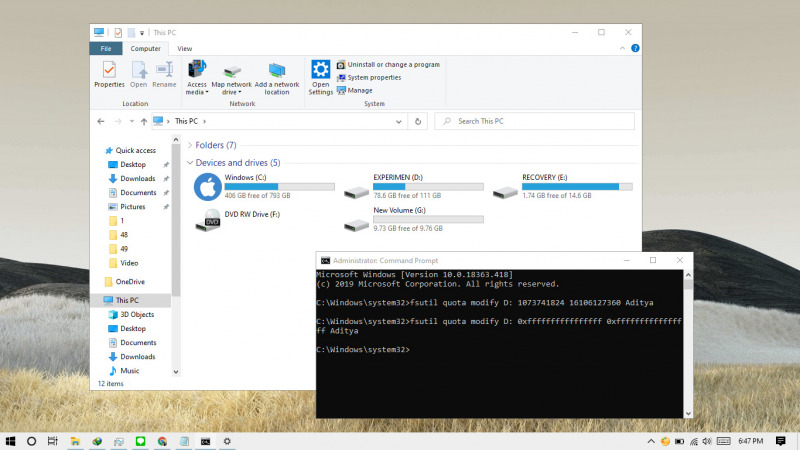This screenshot has width=800, height=450.
Task: Select the New Volume (G:) drive
Action: [413, 220]
